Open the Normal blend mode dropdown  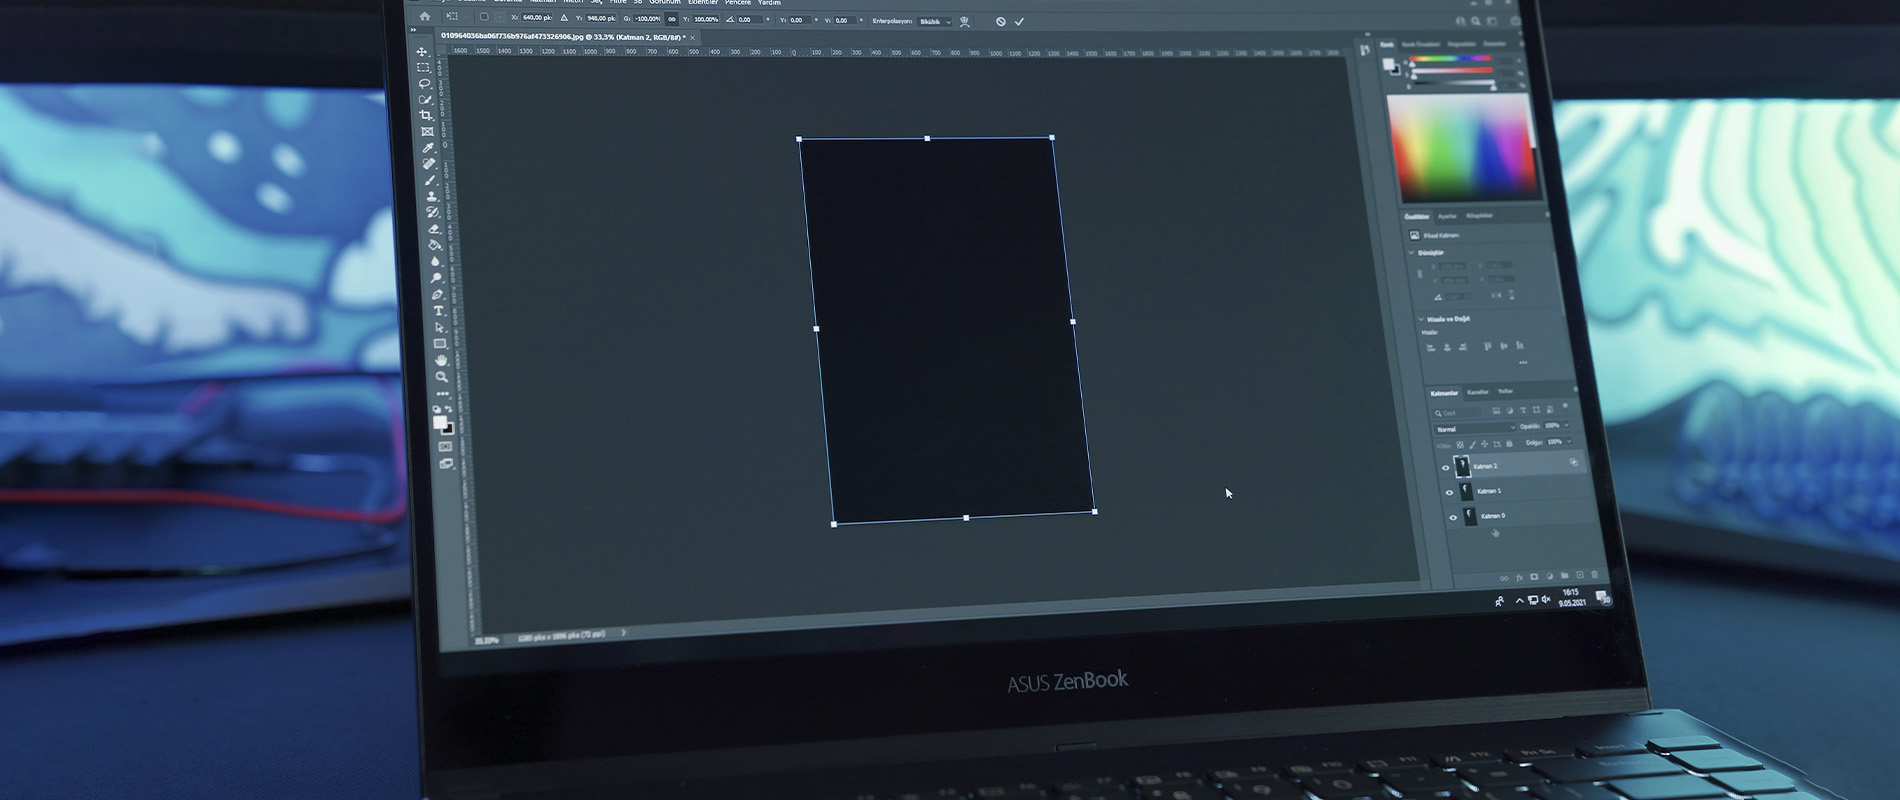[1475, 429]
